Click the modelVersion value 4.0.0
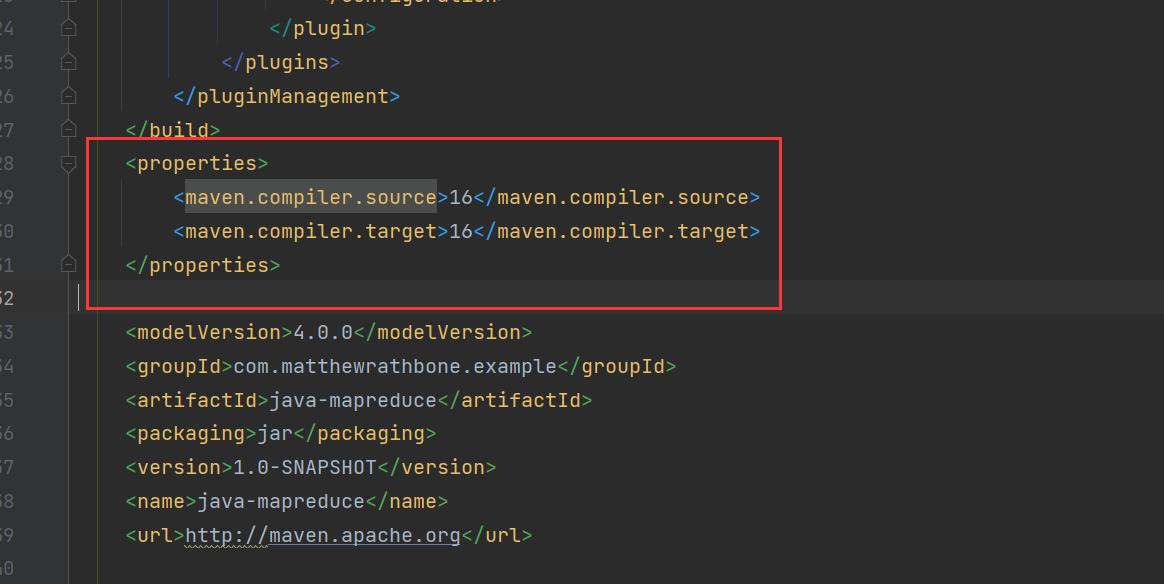 click(x=323, y=332)
